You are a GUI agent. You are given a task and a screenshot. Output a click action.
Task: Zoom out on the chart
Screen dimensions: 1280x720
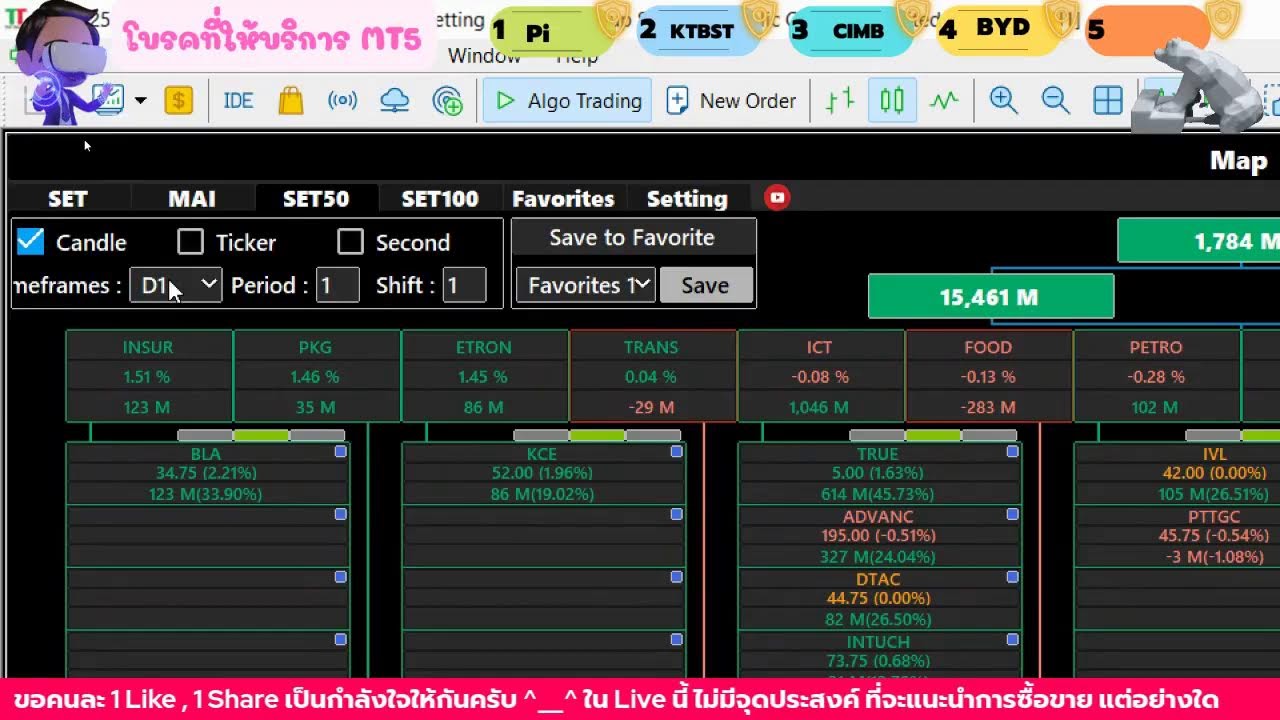click(x=1055, y=100)
